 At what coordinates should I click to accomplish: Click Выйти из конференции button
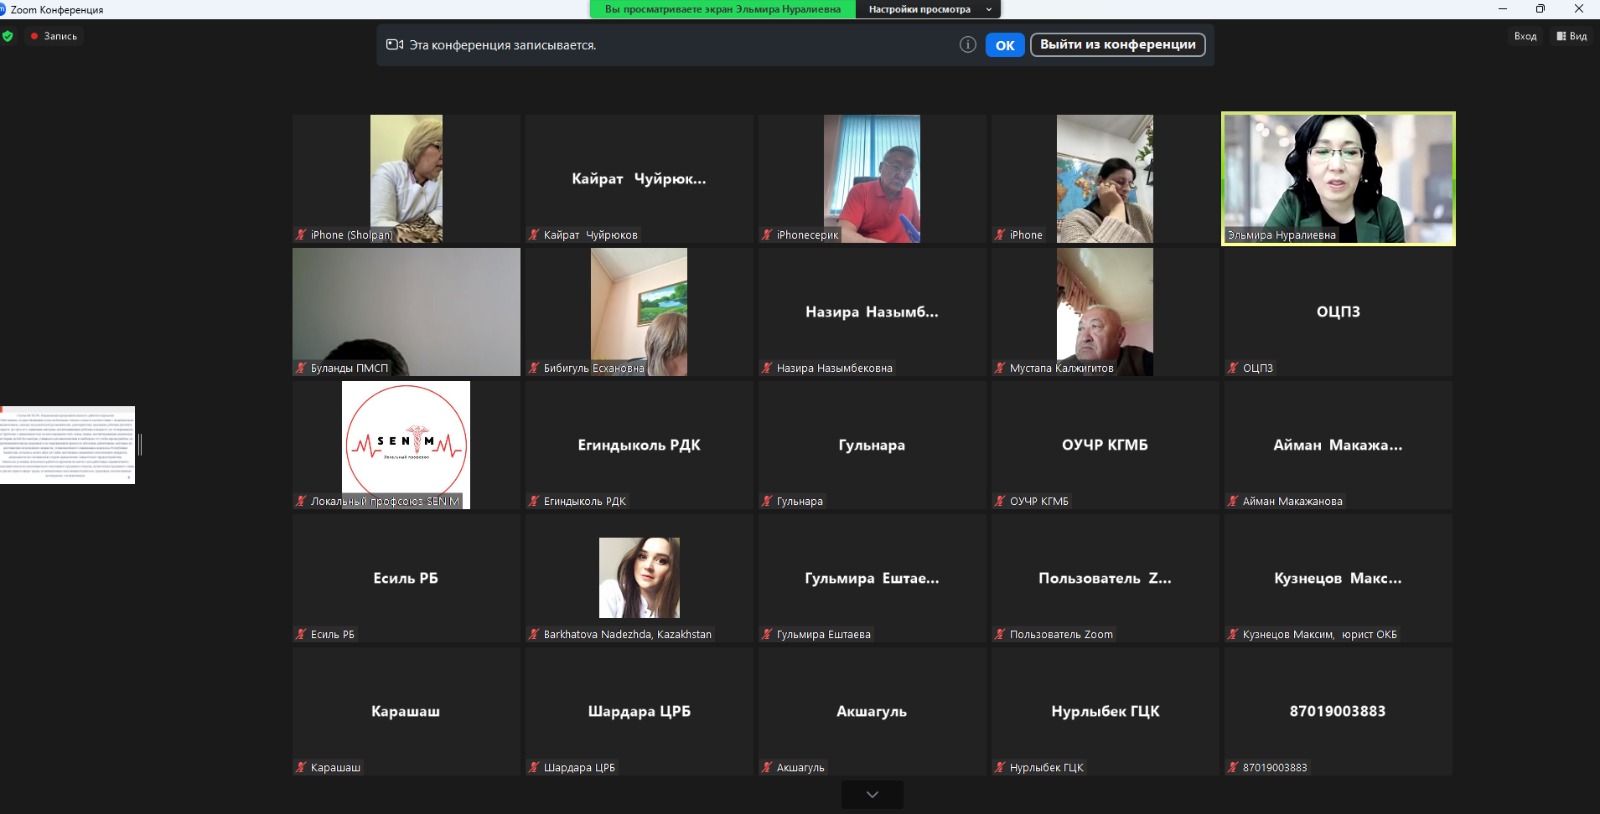(x=1117, y=45)
